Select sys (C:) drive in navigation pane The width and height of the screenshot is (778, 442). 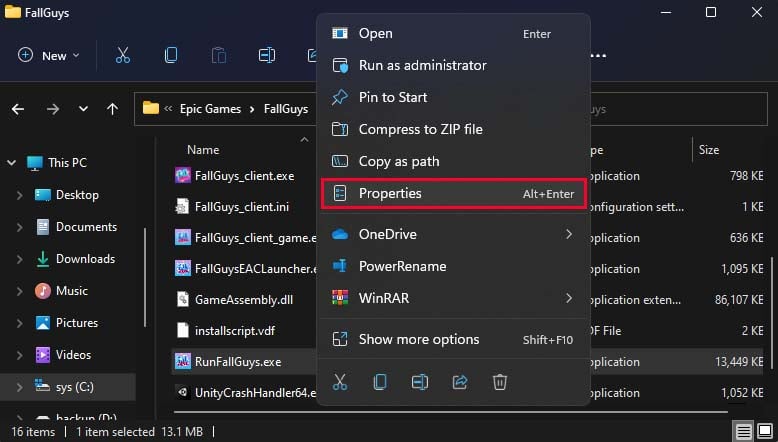74,387
